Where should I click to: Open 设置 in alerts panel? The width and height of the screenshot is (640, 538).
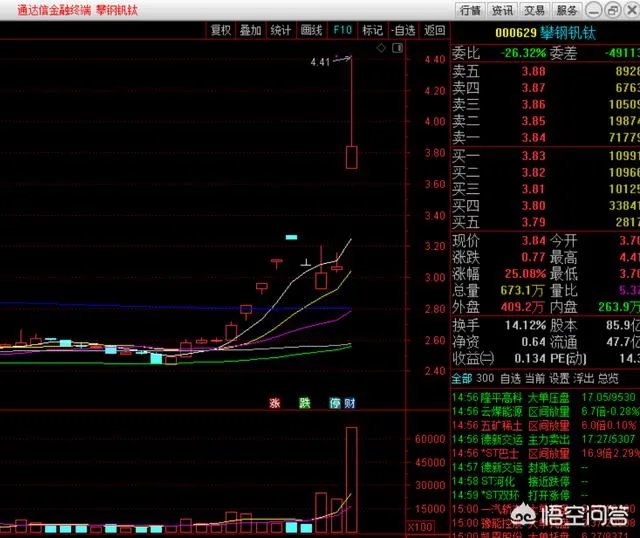click(559, 379)
